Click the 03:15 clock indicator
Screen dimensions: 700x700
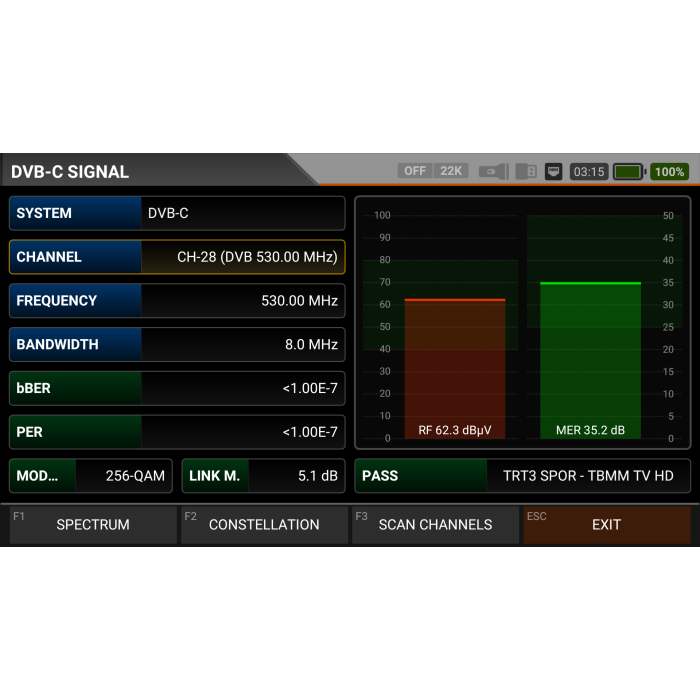click(x=588, y=171)
